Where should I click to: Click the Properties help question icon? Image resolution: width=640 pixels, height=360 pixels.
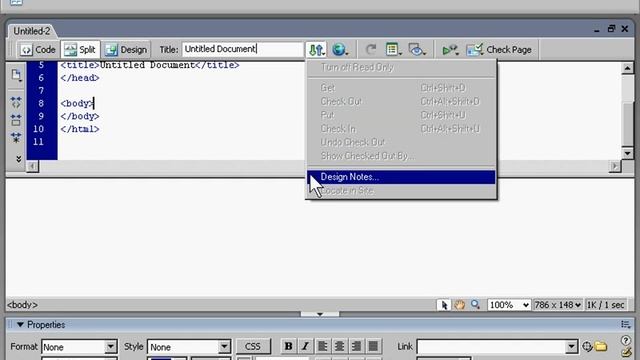[625, 340]
